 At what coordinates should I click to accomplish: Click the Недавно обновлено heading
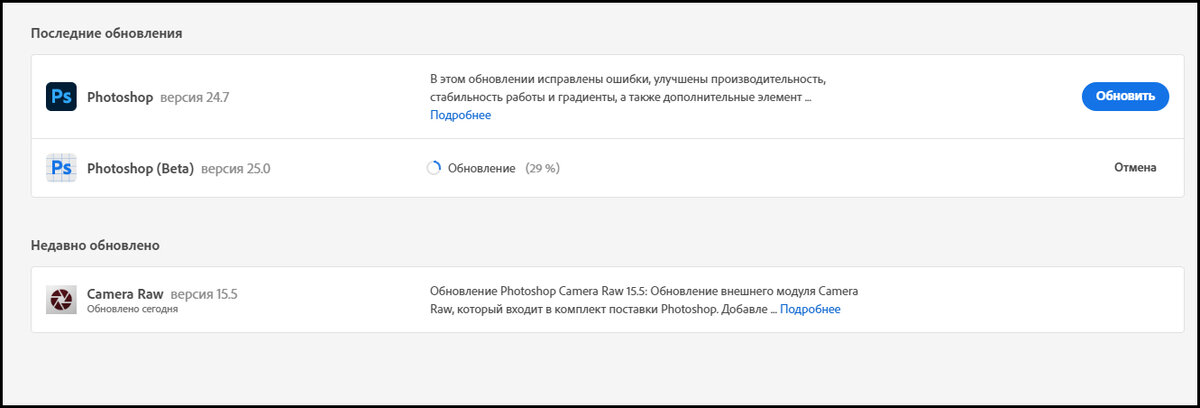point(95,245)
